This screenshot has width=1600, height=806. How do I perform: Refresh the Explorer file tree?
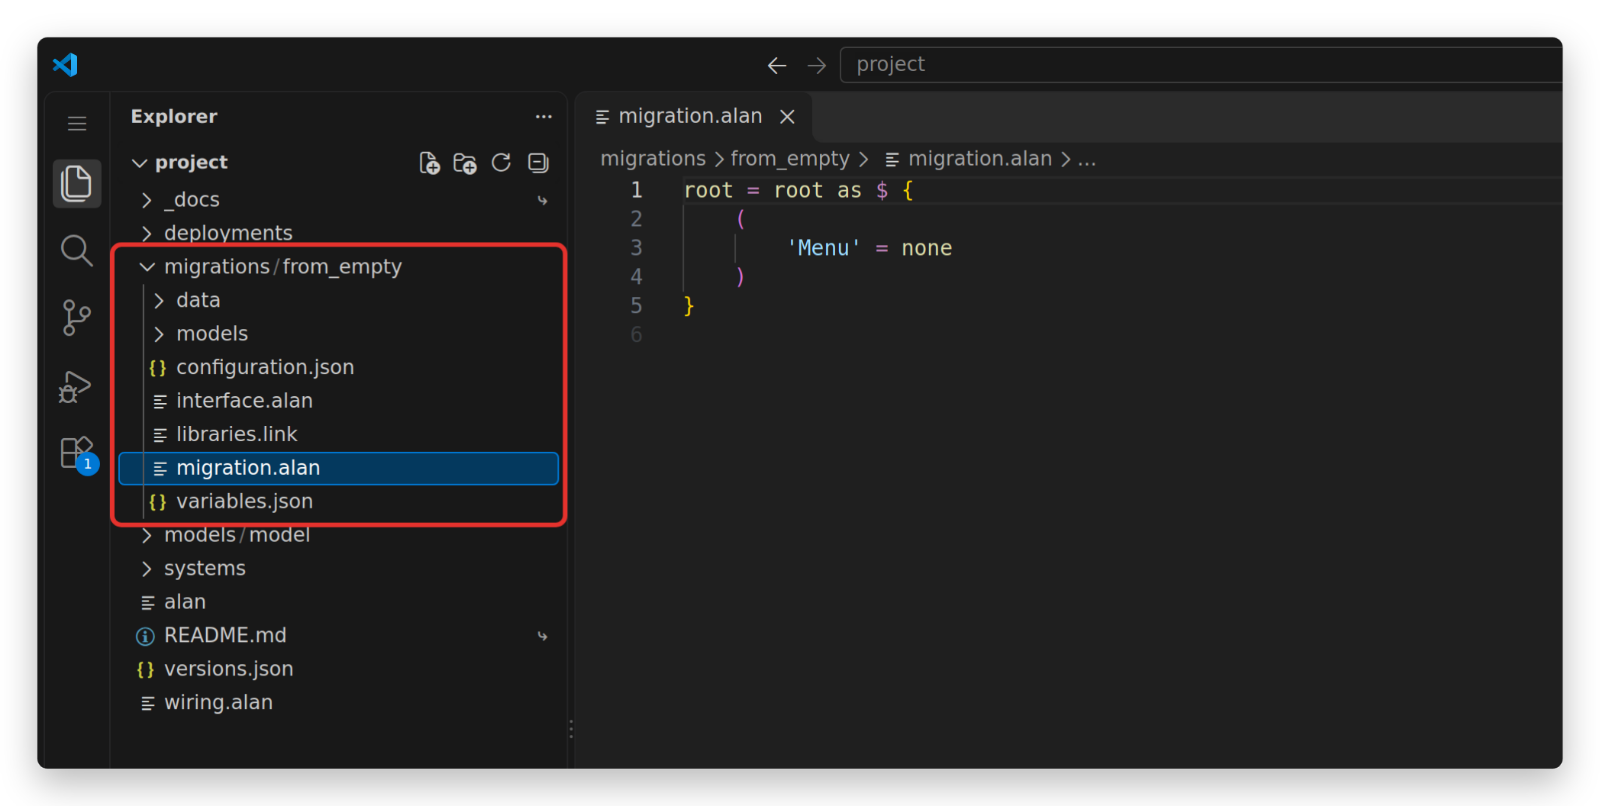[501, 162]
